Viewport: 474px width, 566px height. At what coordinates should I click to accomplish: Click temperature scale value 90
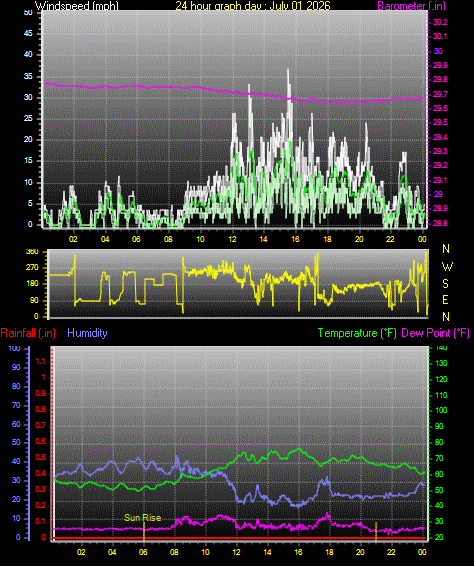[x=439, y=427]
